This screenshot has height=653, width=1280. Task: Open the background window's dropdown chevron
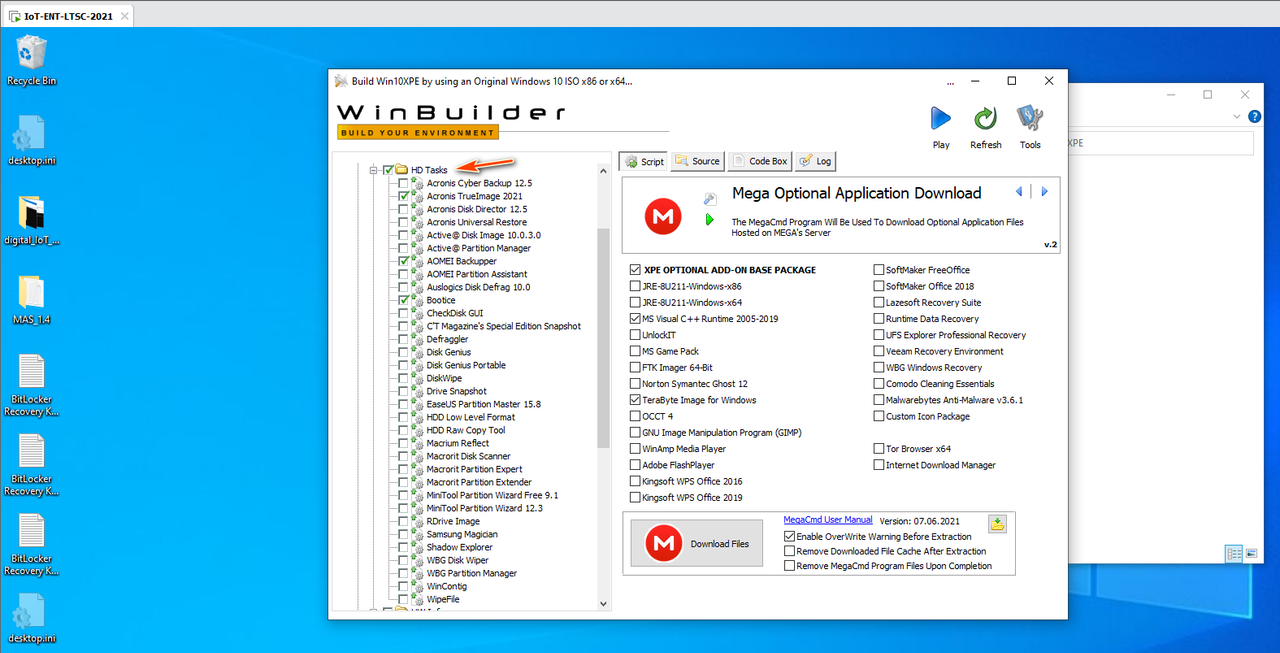point(1238,117)
